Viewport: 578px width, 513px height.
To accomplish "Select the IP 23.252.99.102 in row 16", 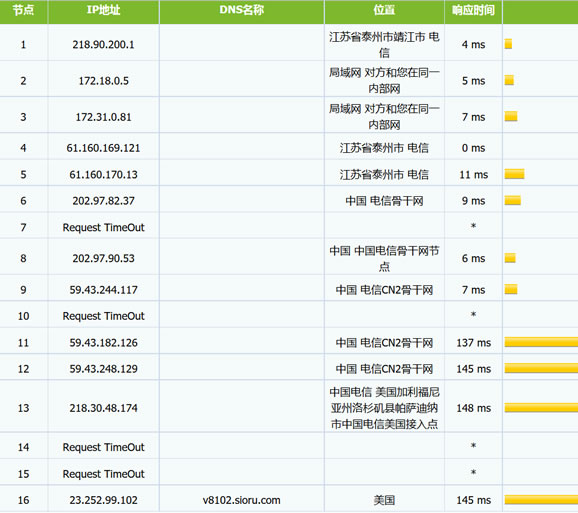I will click(104, 500).
